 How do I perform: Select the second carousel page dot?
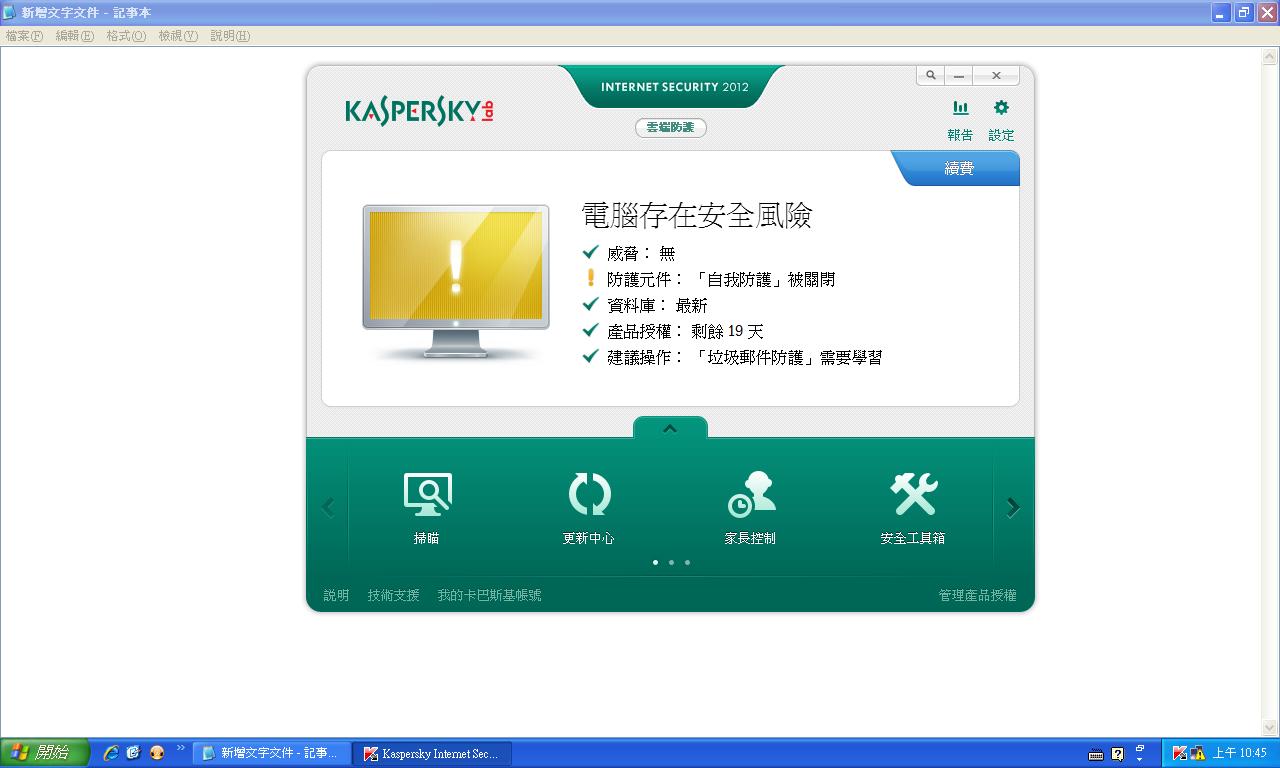click(x=671, y=562)
